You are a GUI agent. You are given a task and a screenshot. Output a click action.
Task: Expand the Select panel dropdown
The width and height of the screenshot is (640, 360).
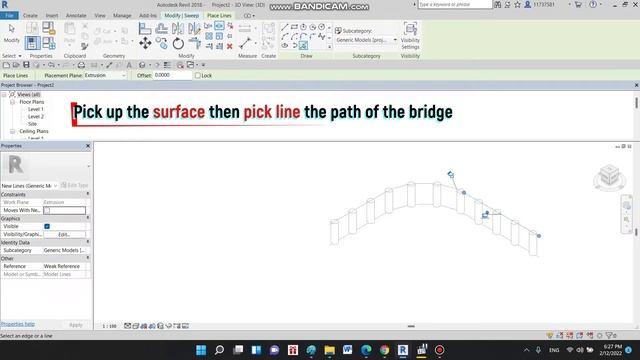[11, 56]
